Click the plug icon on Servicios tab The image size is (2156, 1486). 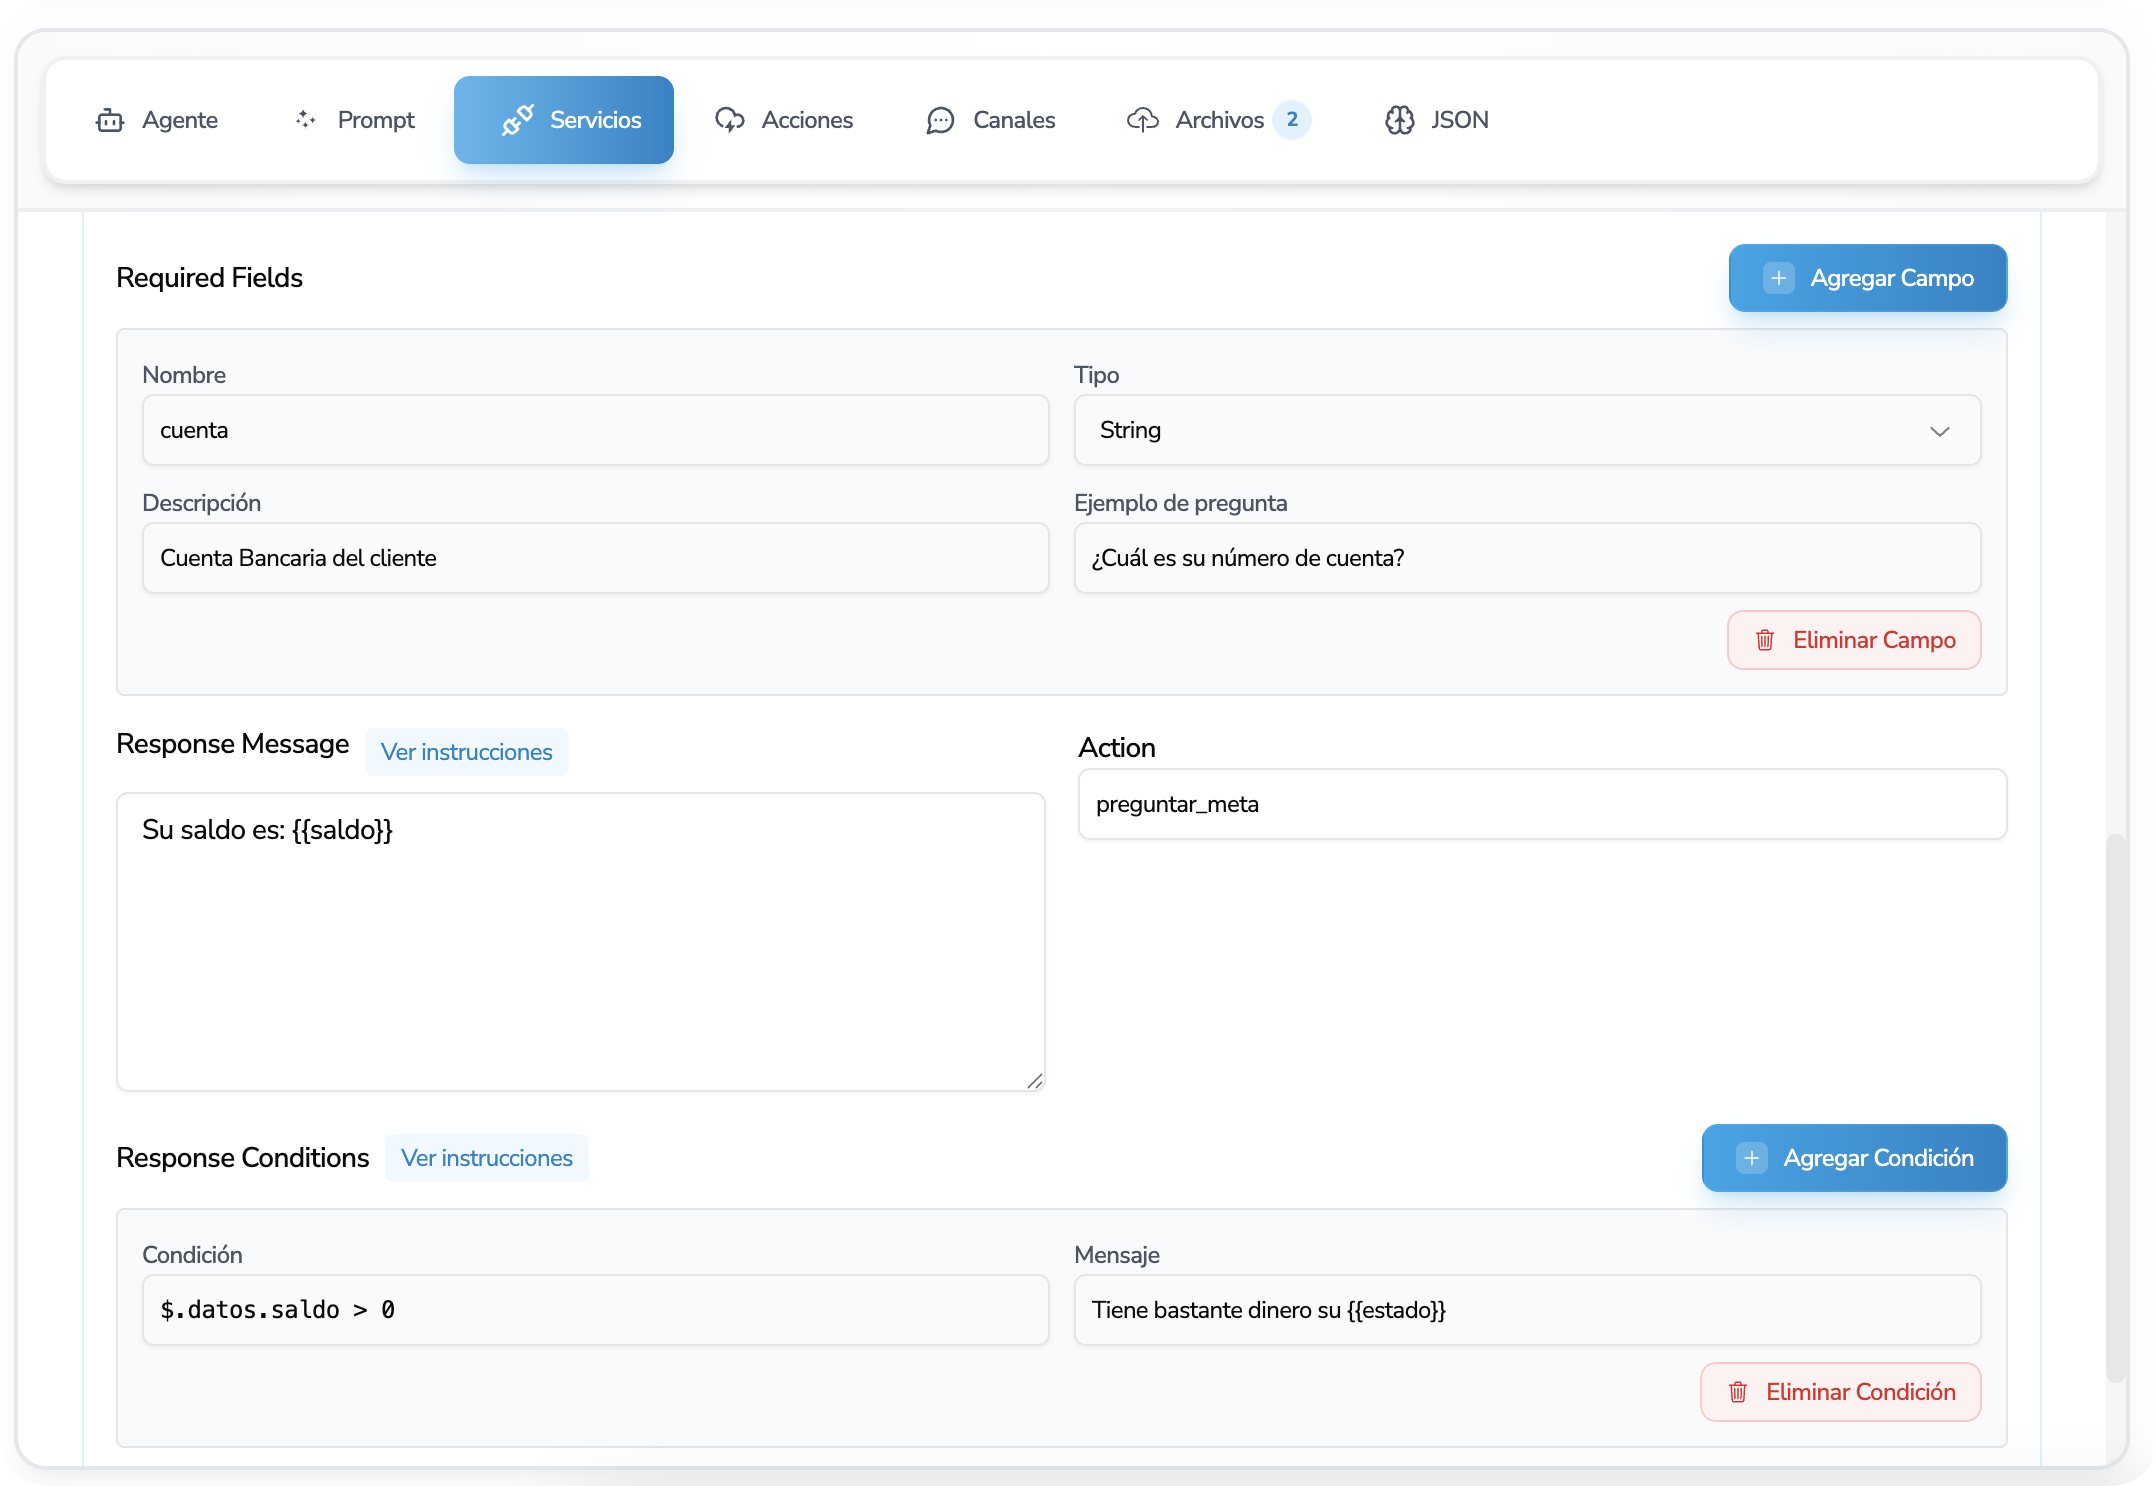[517, 120]
